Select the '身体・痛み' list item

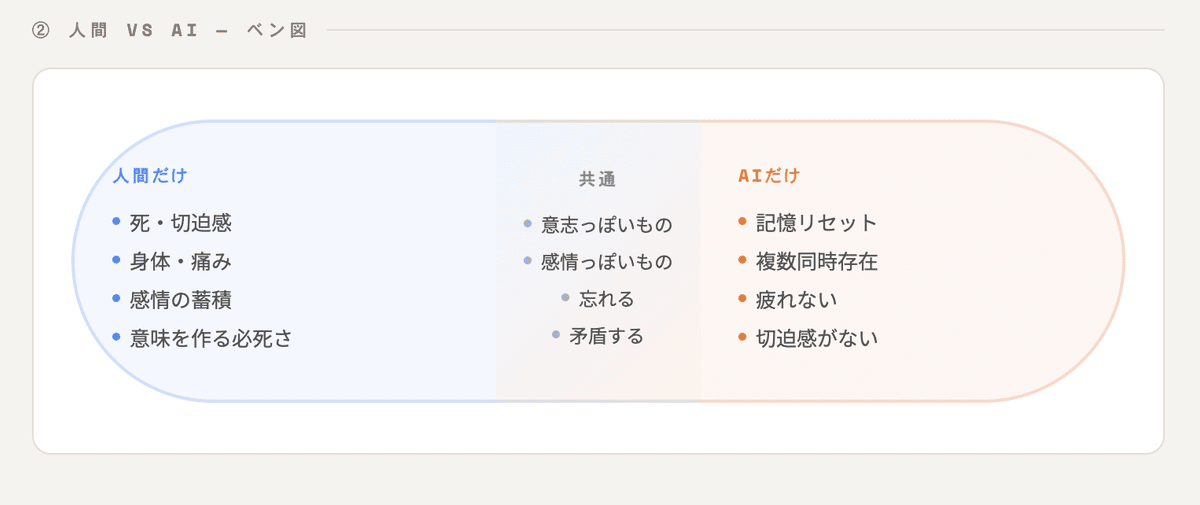pyautogui.click(x=180, y=261)
